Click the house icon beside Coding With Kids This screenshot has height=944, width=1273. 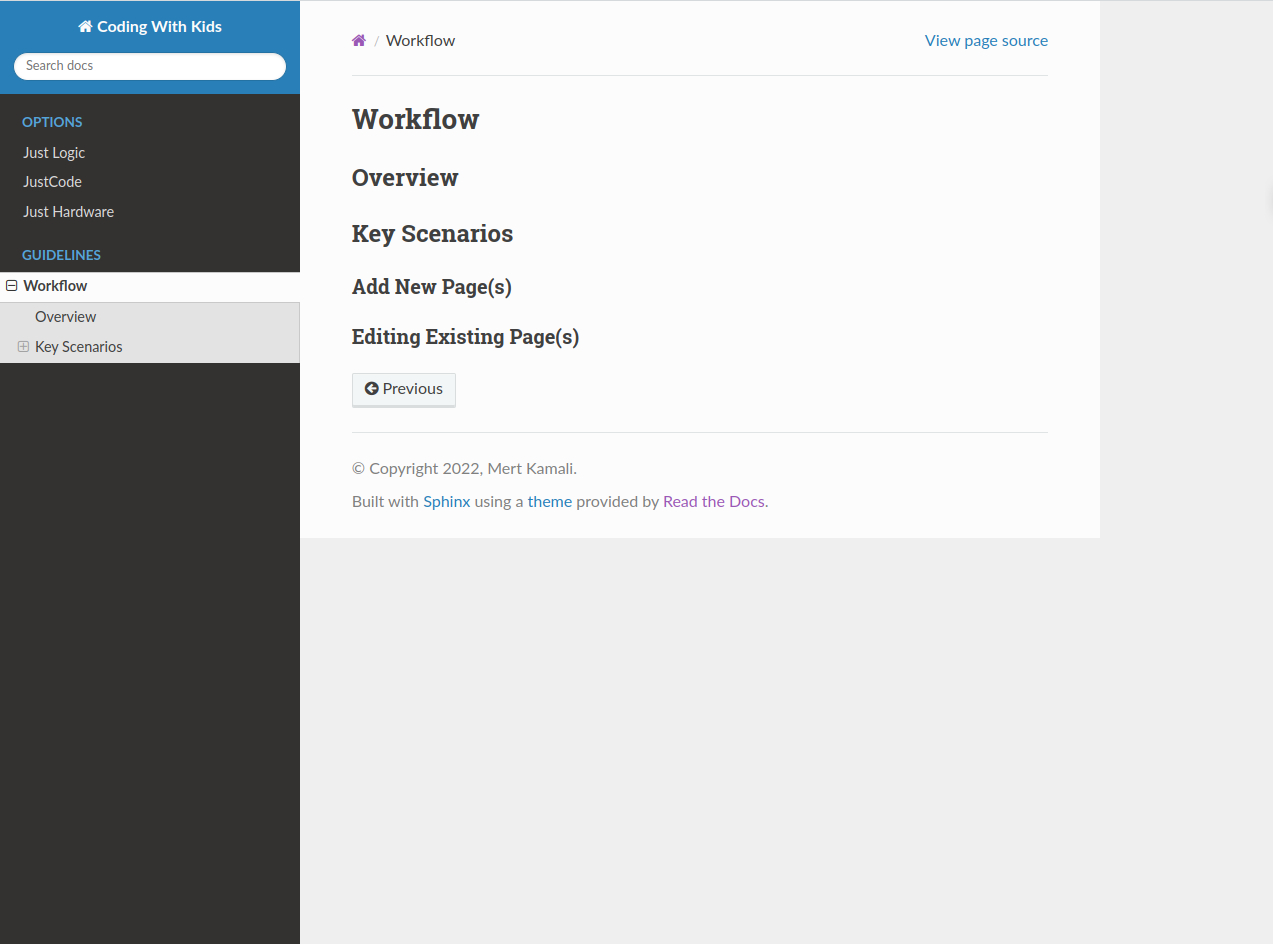pos(84,26)
